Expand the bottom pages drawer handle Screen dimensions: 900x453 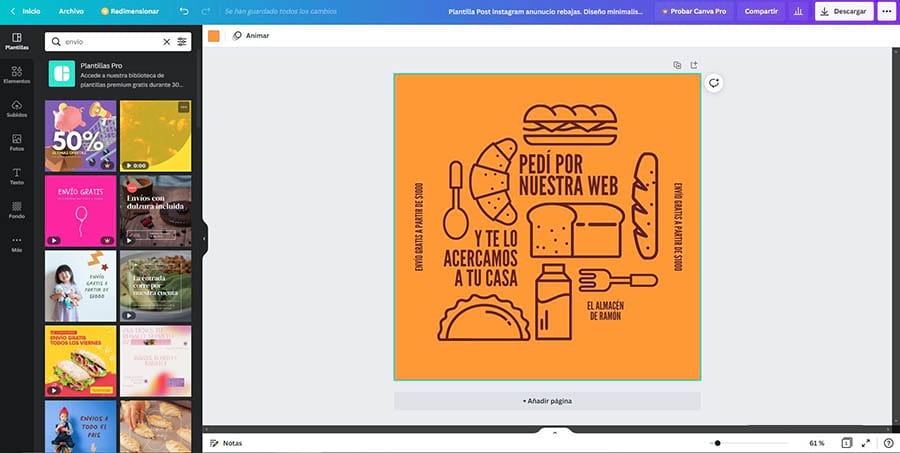click(554, 431)
